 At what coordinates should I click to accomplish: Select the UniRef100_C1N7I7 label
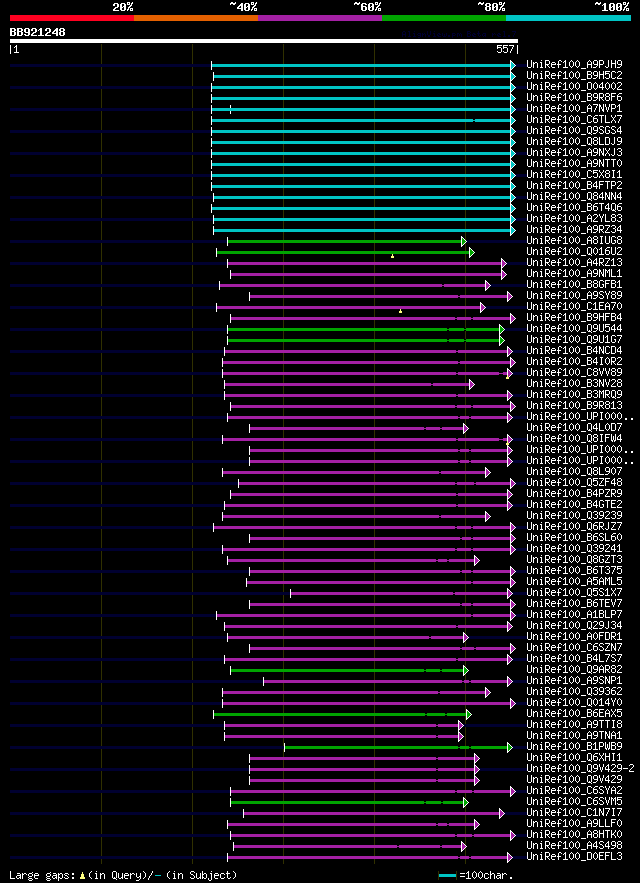pyautogui.click(x=574, y=813)
